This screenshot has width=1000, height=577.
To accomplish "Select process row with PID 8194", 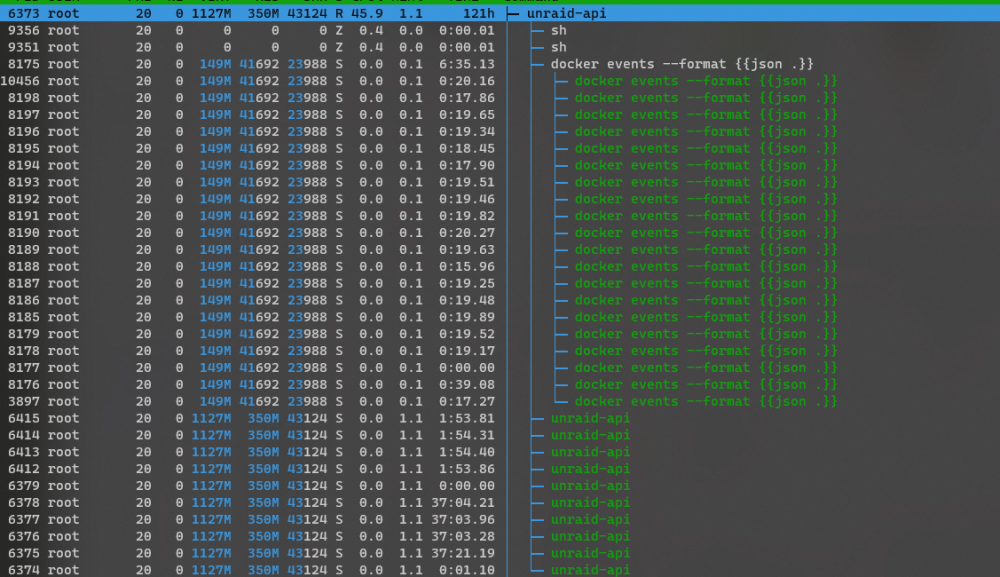I will click(x=500, y=165).
